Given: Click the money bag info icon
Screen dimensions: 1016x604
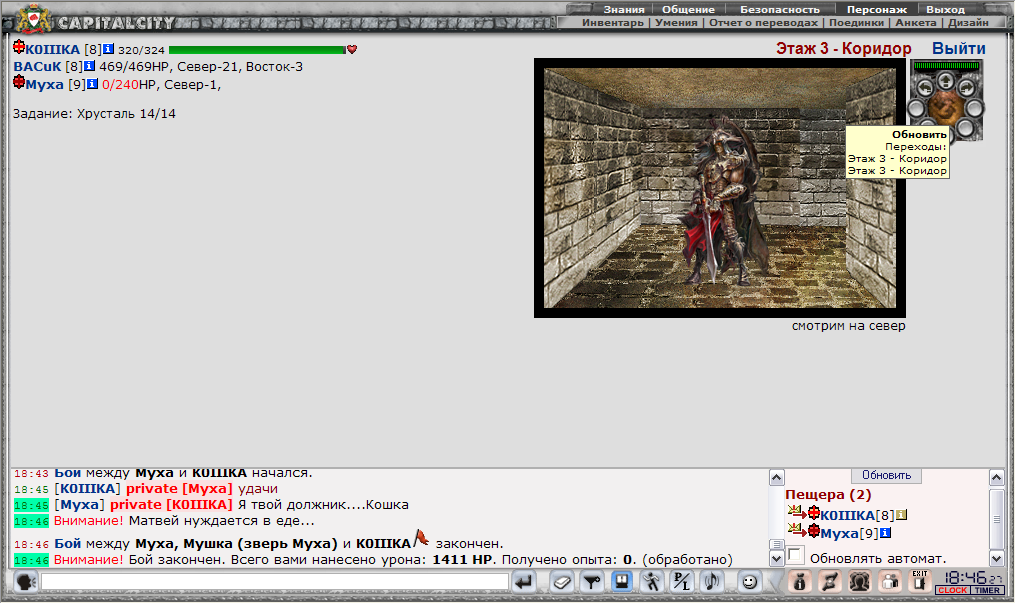Looking at the screenshot, I should pyautogui.click(x=800, y=581).
